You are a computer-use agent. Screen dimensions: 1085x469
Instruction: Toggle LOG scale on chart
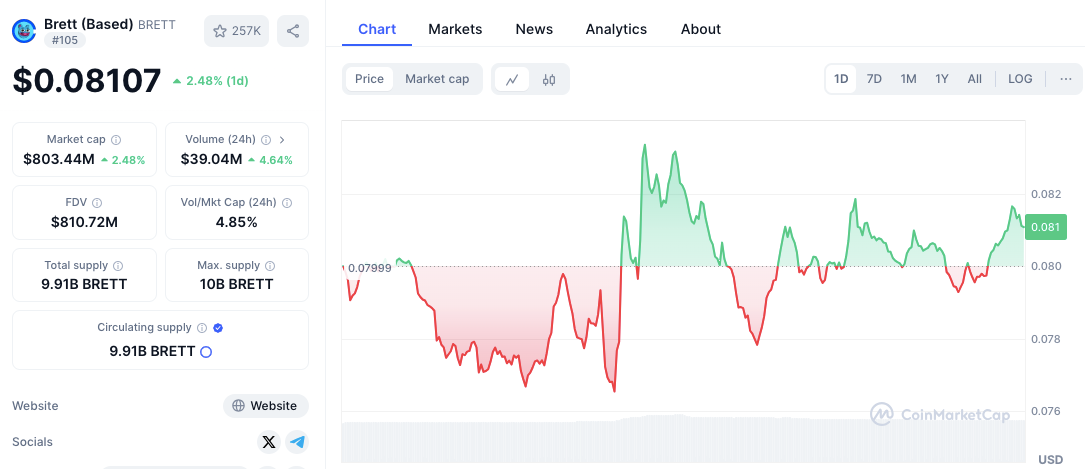(1020, 79)
